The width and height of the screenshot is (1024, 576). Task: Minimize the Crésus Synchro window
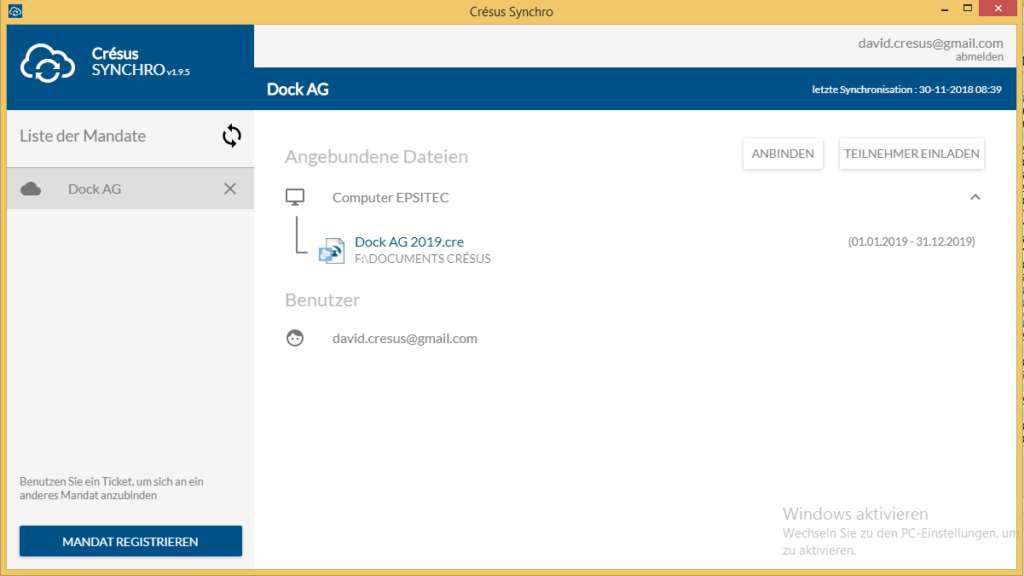[944, 9]
